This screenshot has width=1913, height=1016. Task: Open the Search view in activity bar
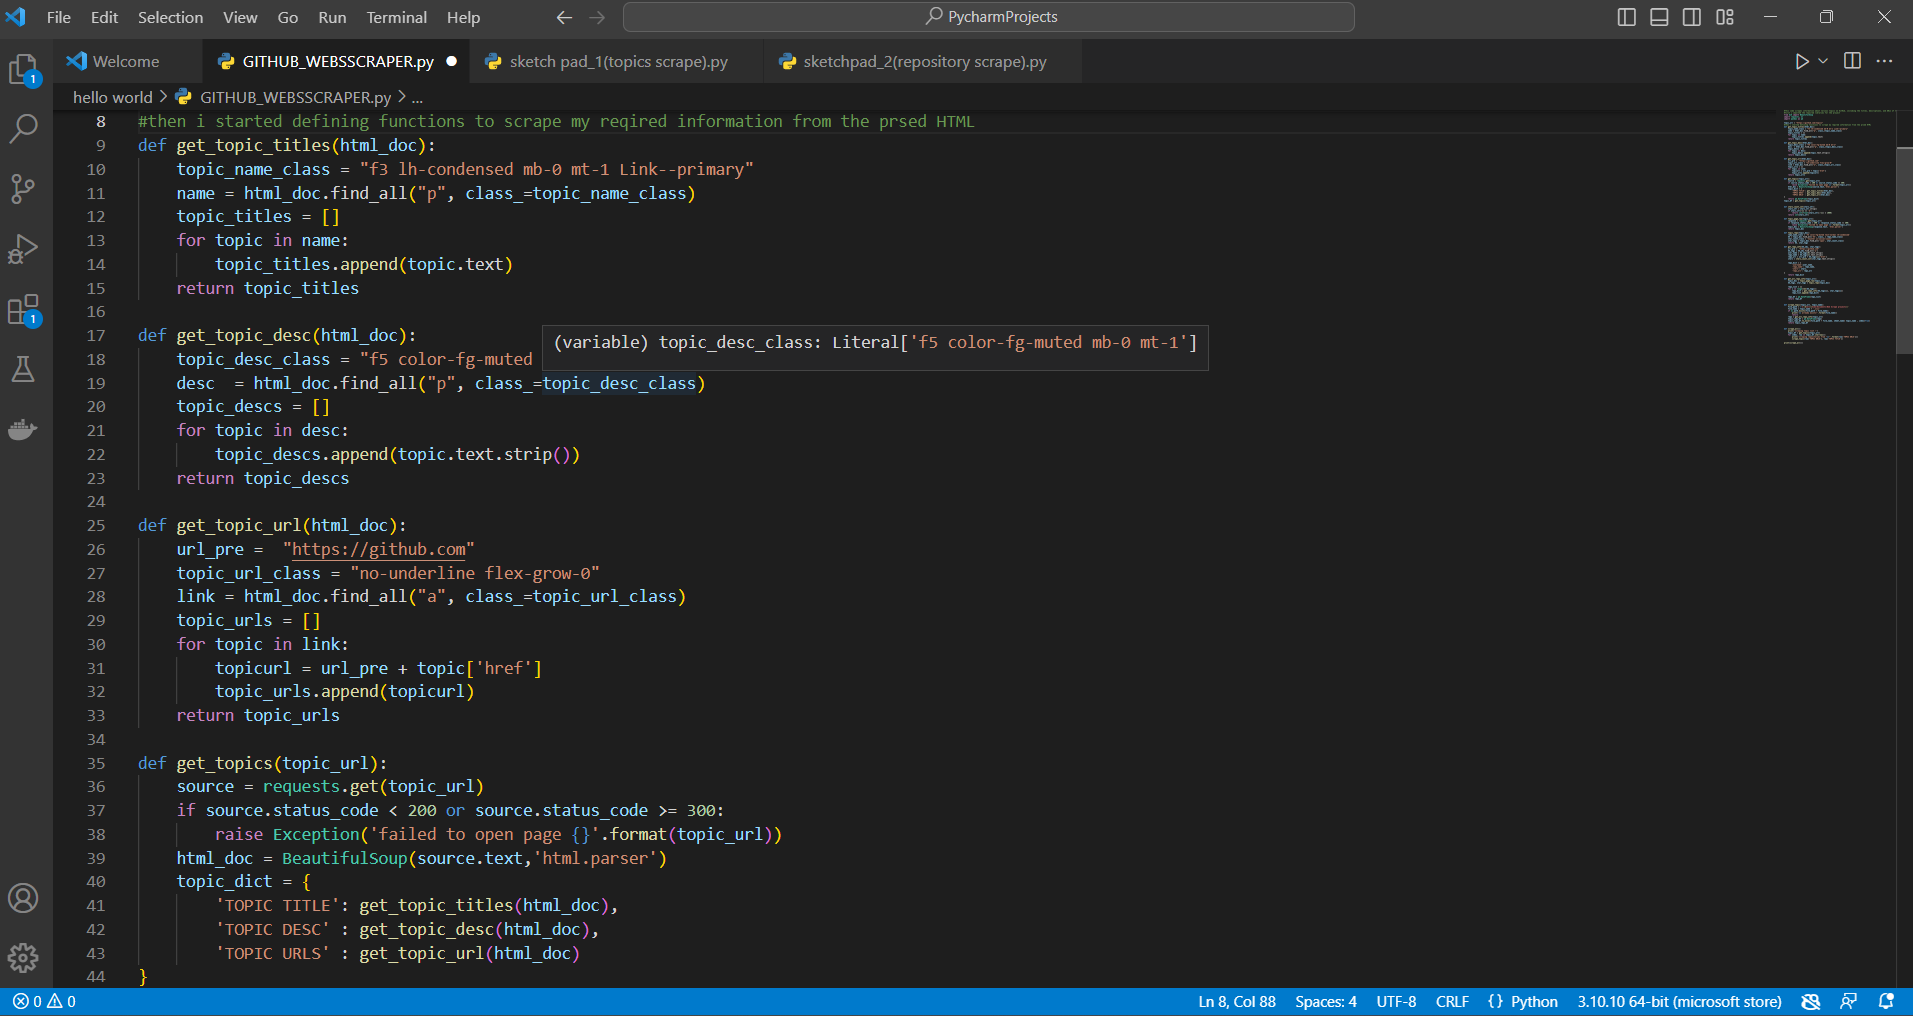[23, 128]
